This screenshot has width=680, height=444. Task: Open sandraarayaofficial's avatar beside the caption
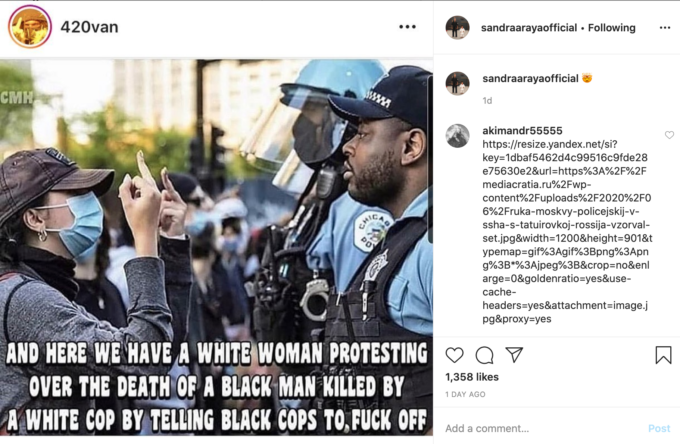(458, 83)
